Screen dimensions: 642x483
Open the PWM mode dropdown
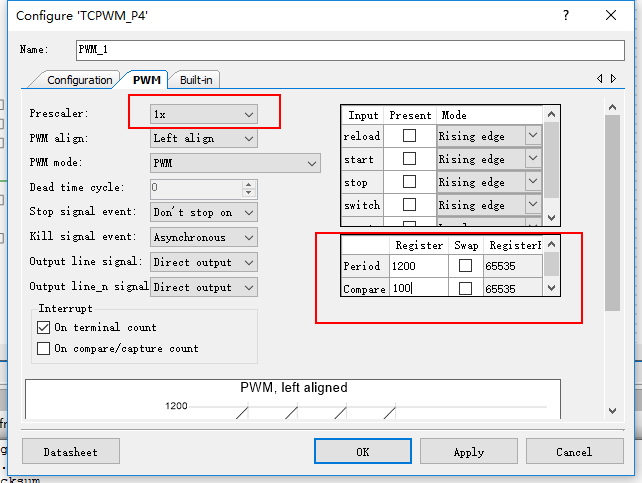(235, 162)
